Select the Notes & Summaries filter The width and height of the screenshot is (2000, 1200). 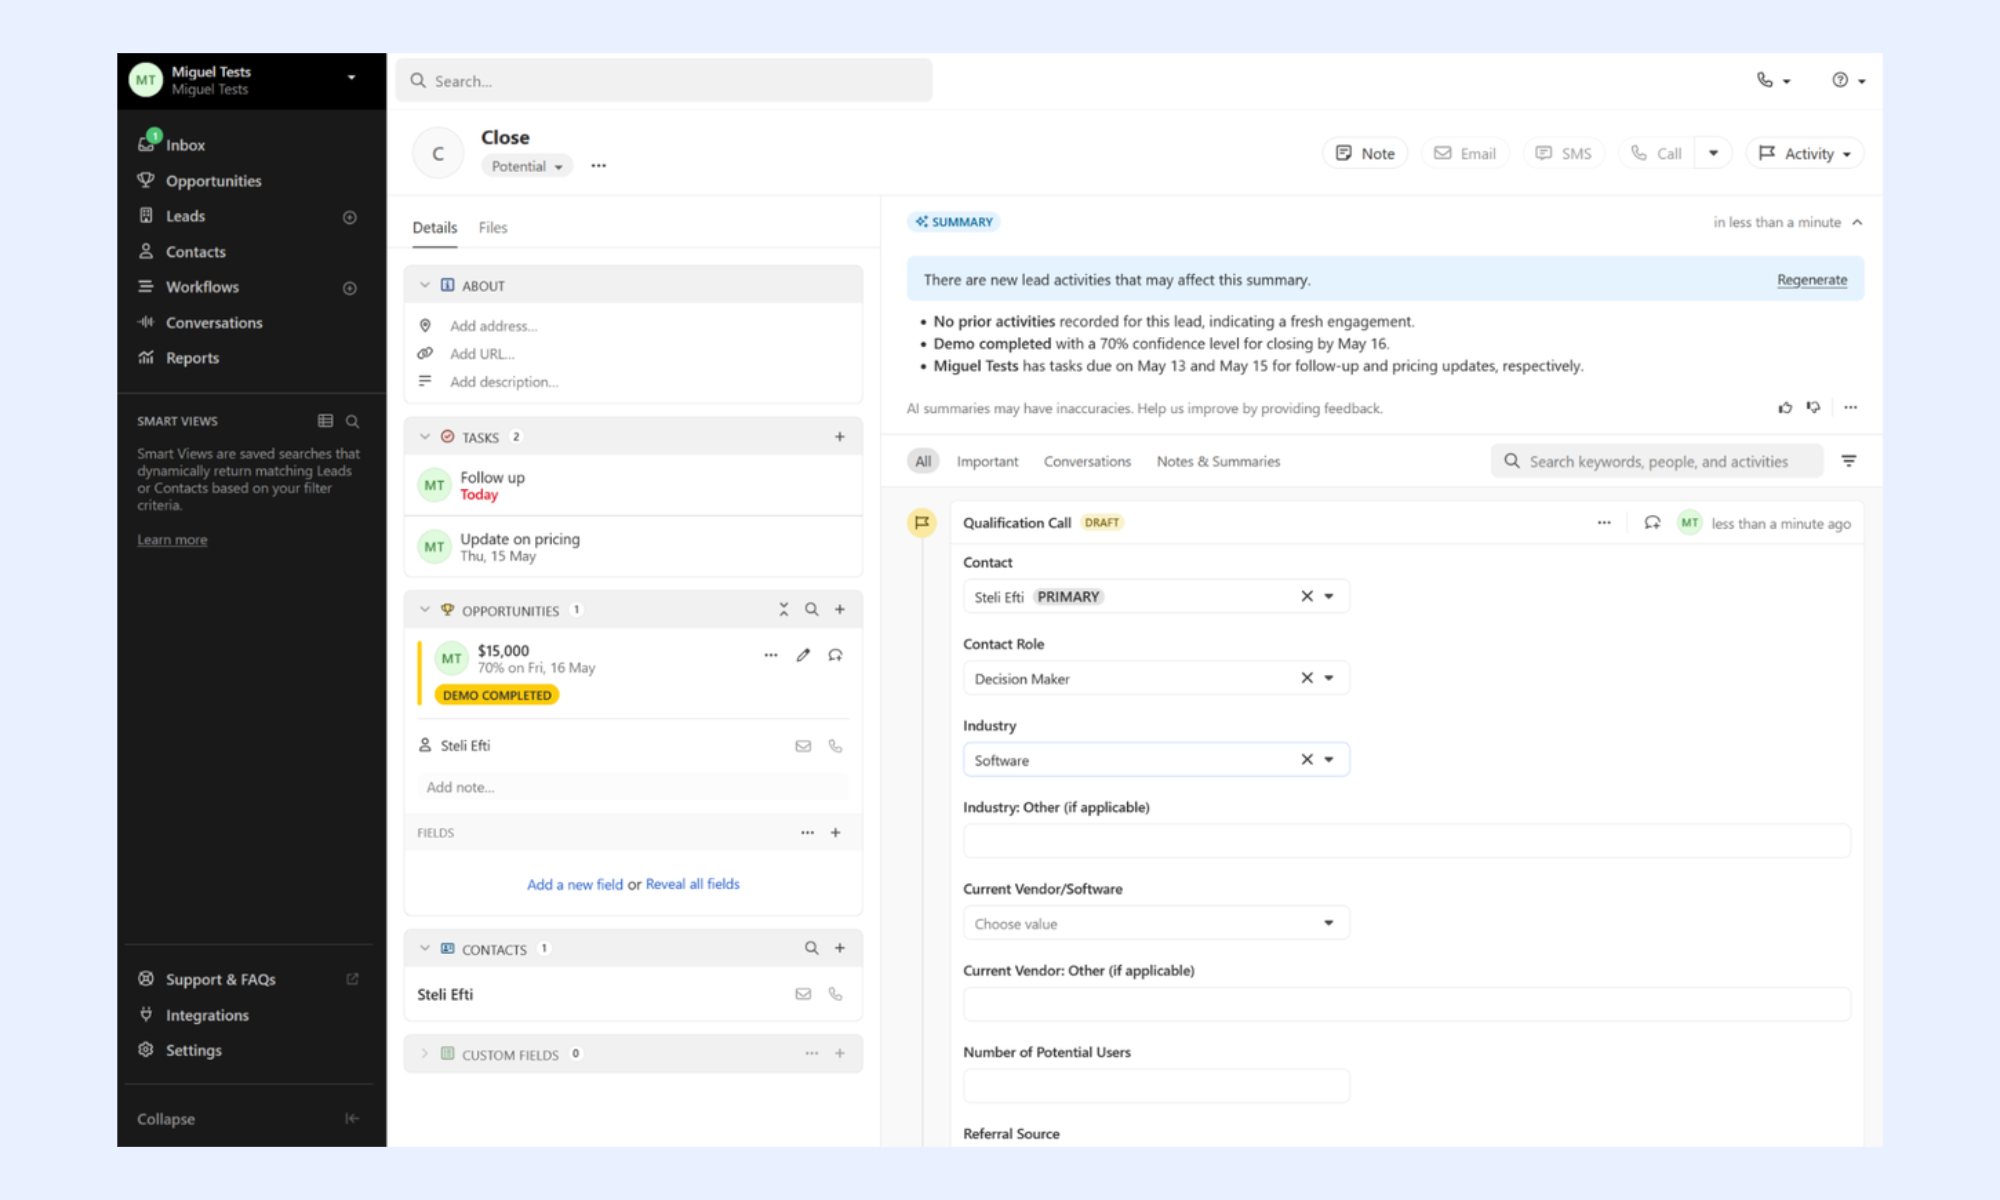click(1218, 462)
